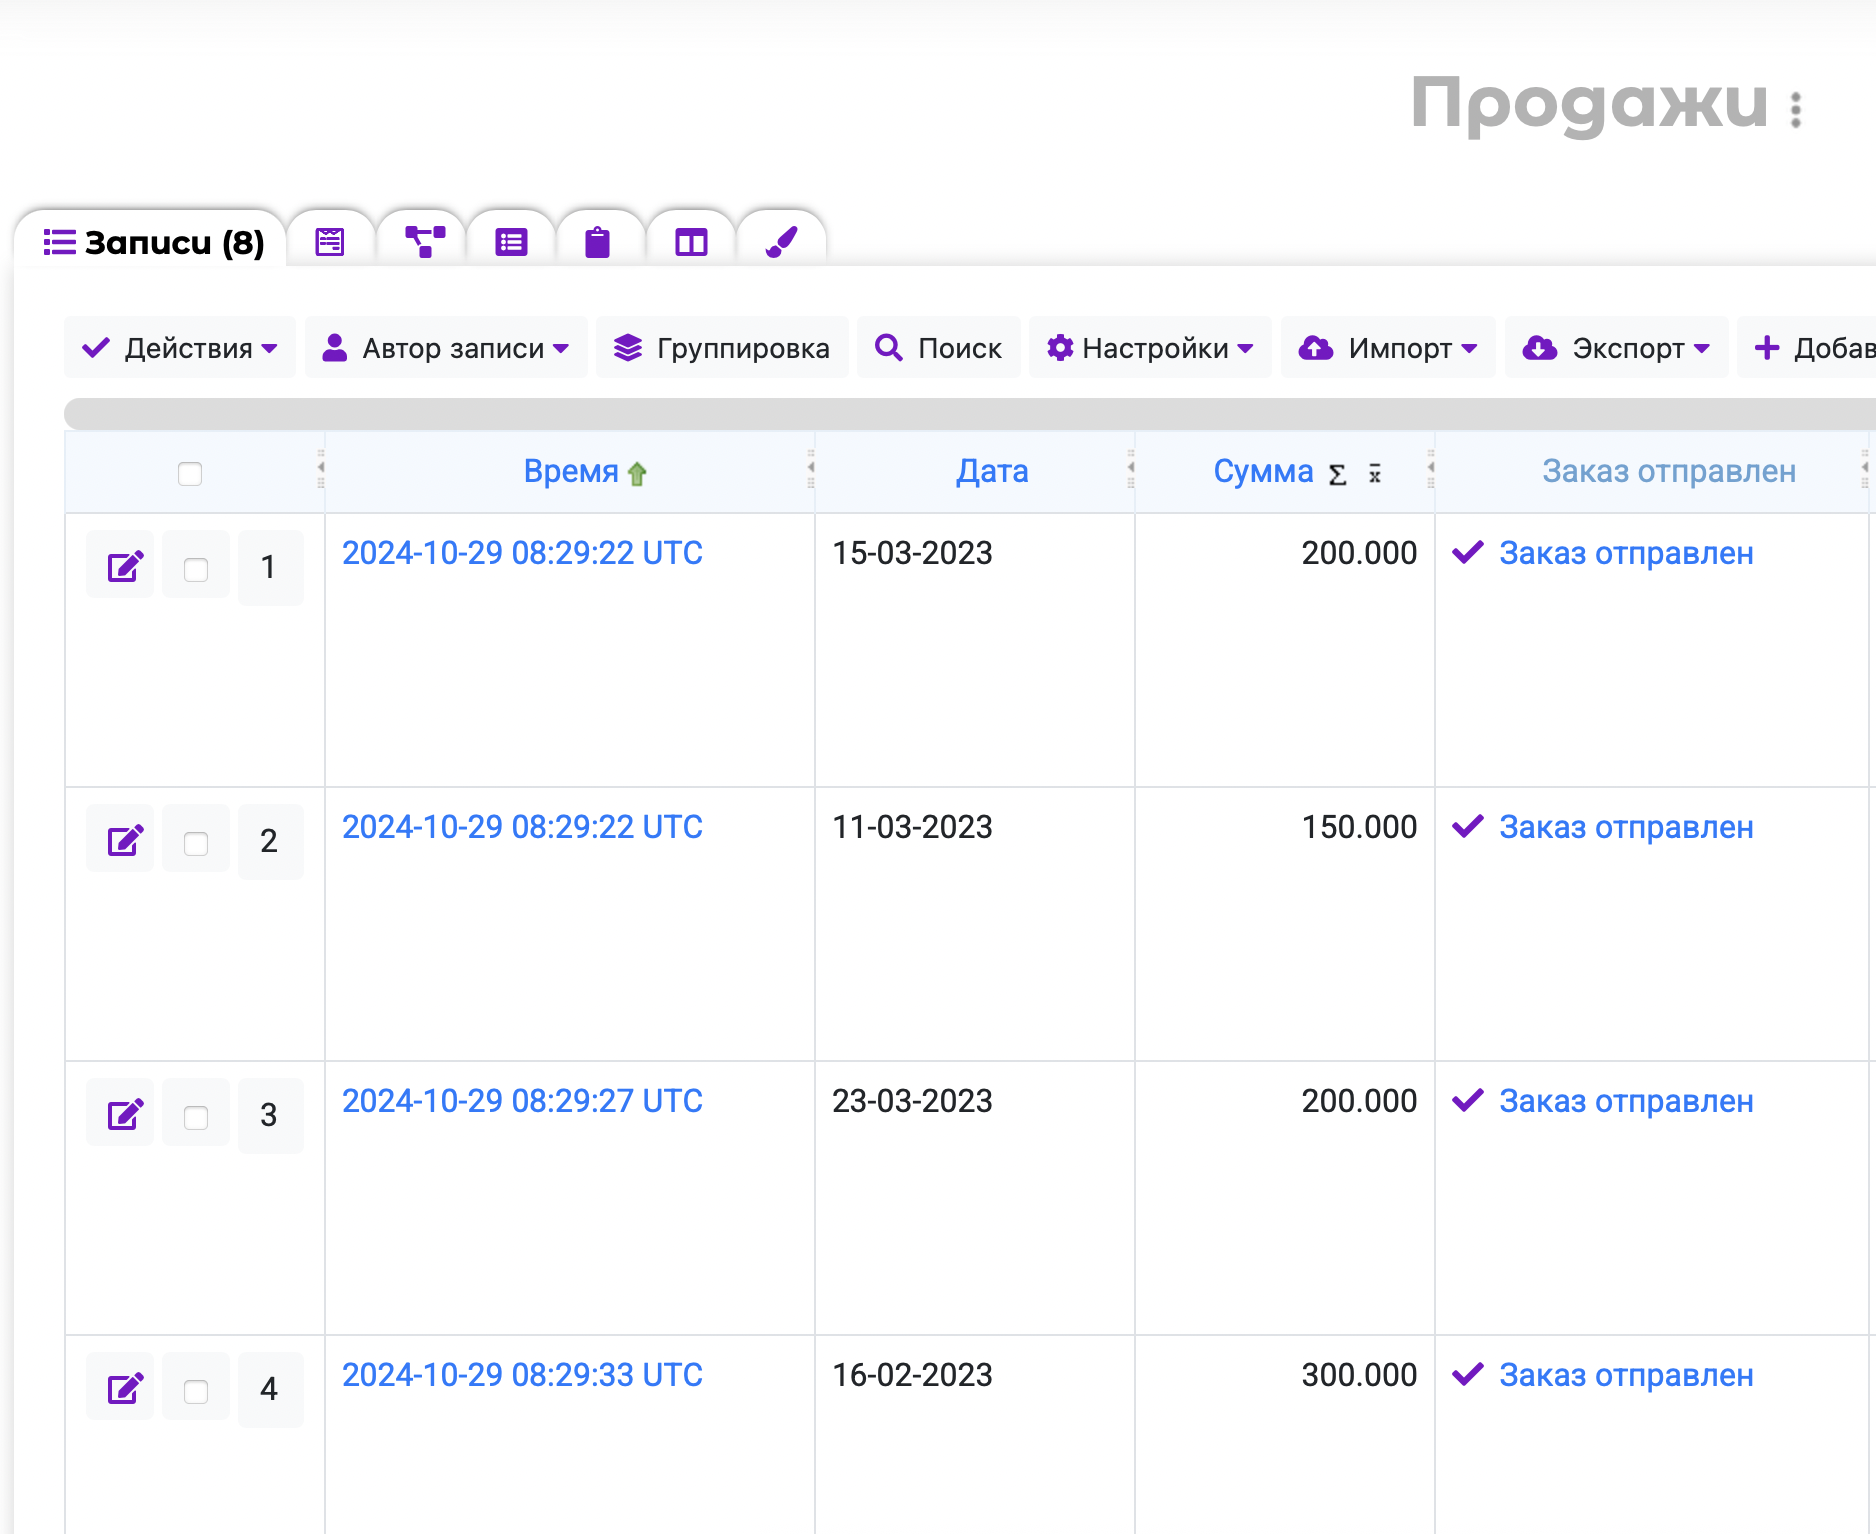This screenshot has height=1534, width=1876.
Task: Expand the Действия dropdown
Action: (180, 348)
